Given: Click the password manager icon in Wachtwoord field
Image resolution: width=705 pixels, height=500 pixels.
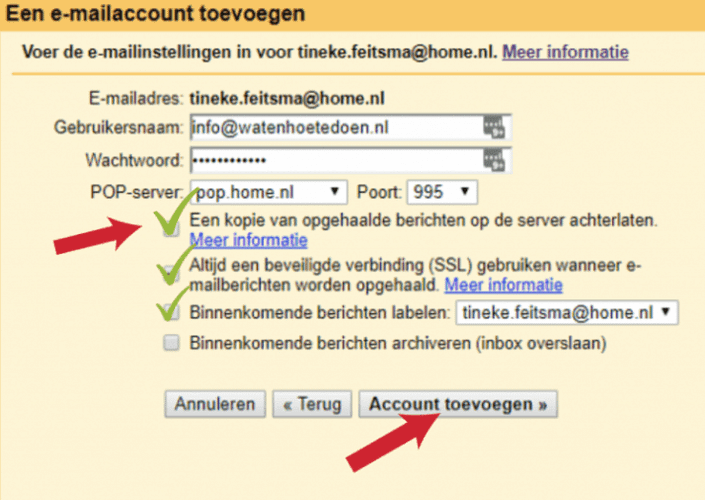Looking at the screenshot, I should (x=494, y=160).
